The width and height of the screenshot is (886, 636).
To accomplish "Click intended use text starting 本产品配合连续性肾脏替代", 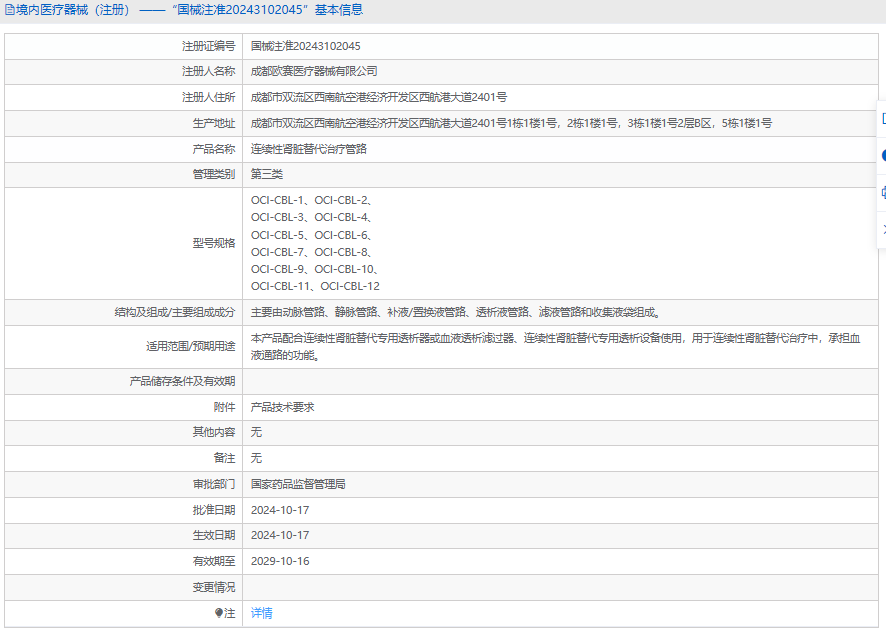I will point(555,347).
